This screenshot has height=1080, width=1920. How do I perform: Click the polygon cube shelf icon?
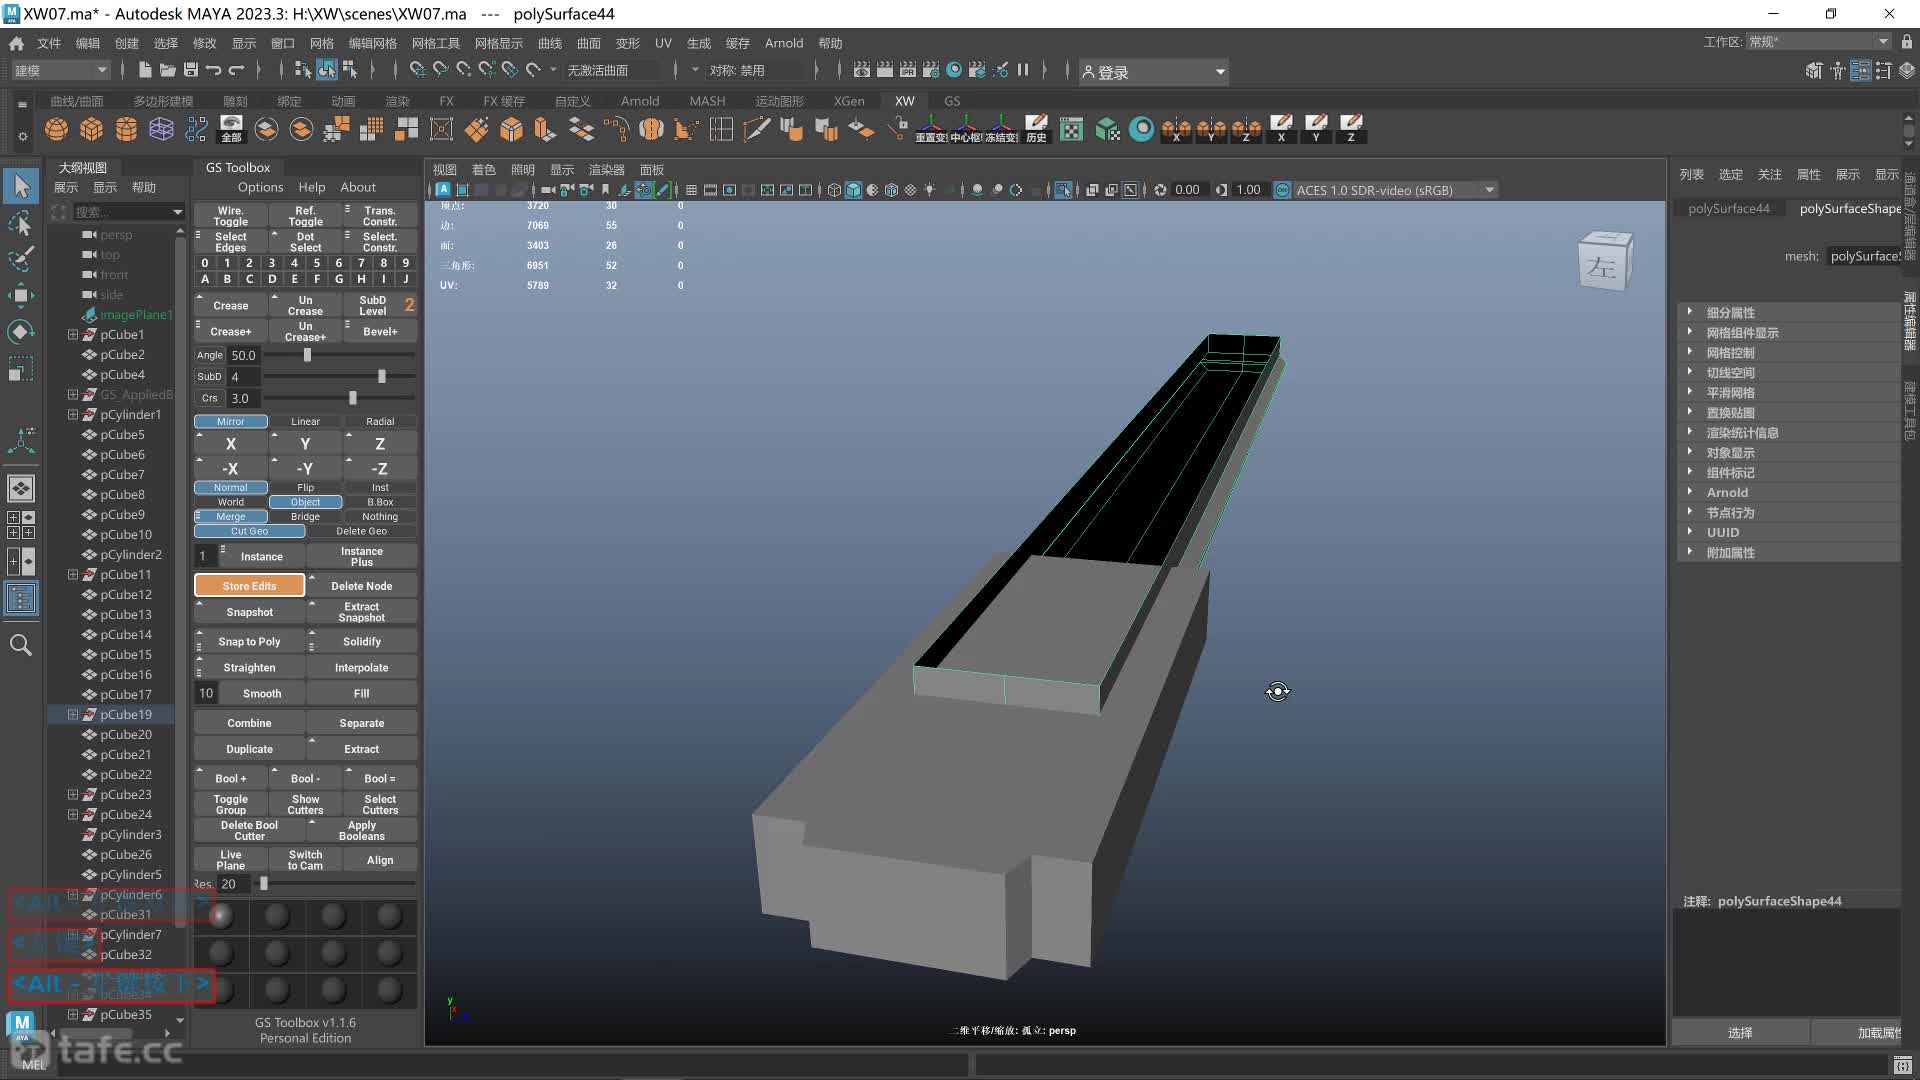92,129
